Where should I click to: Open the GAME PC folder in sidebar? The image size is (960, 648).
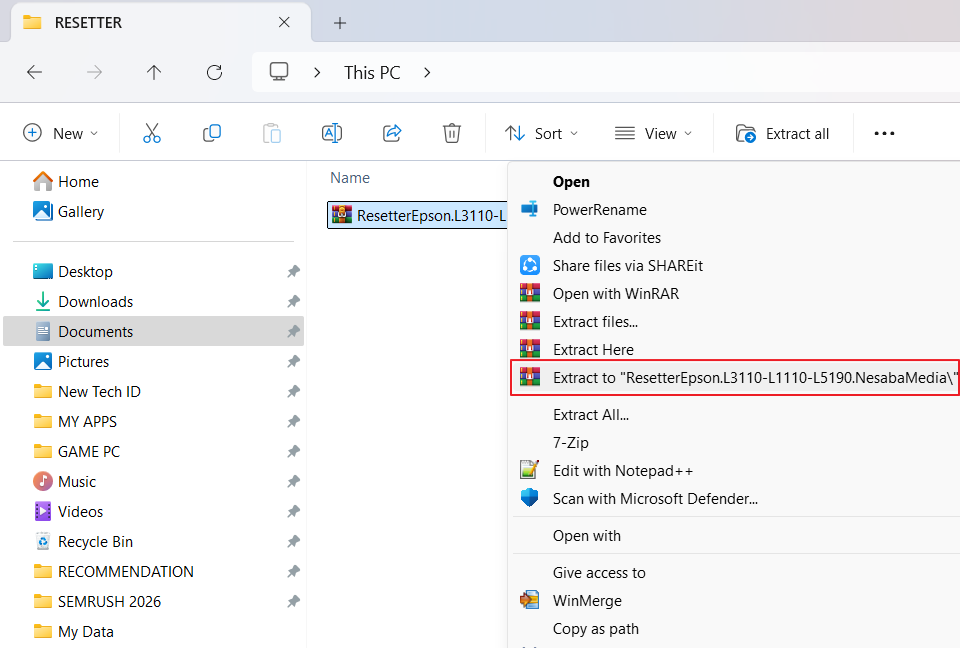[89, 452]
